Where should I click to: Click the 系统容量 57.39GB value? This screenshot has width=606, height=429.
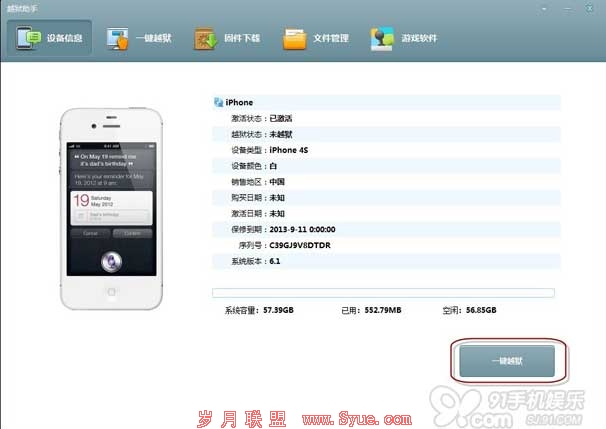tap(278, 310)
